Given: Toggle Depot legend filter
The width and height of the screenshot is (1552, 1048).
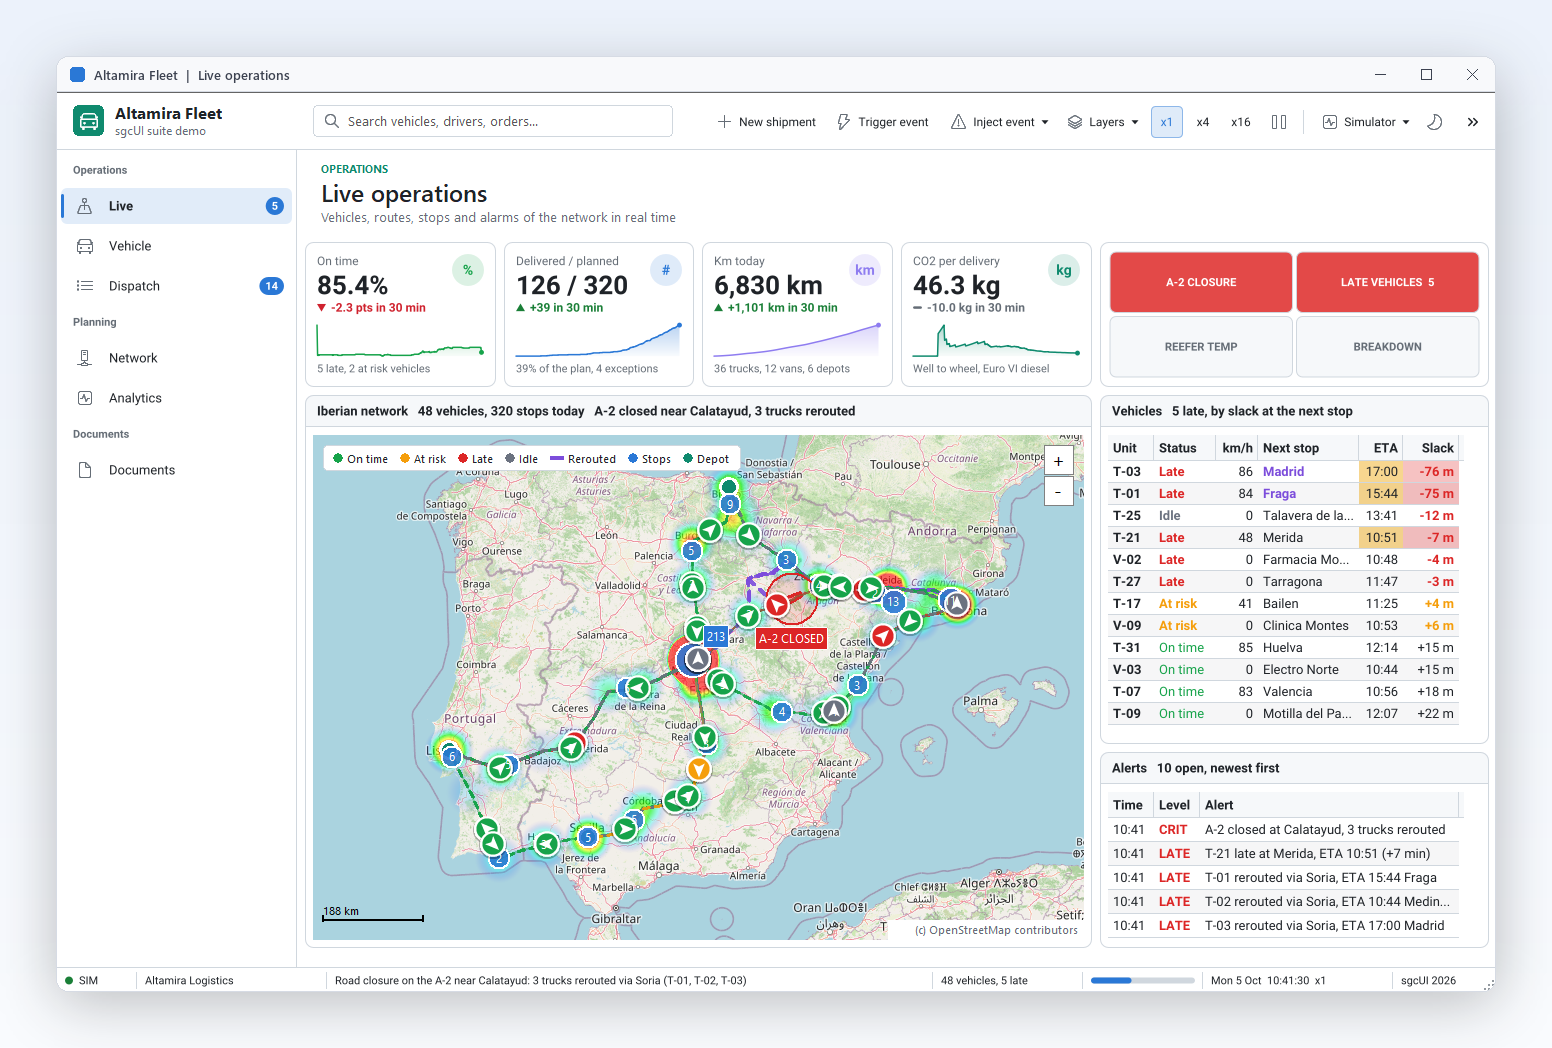Looking at the screenshot, I should 706,459.
